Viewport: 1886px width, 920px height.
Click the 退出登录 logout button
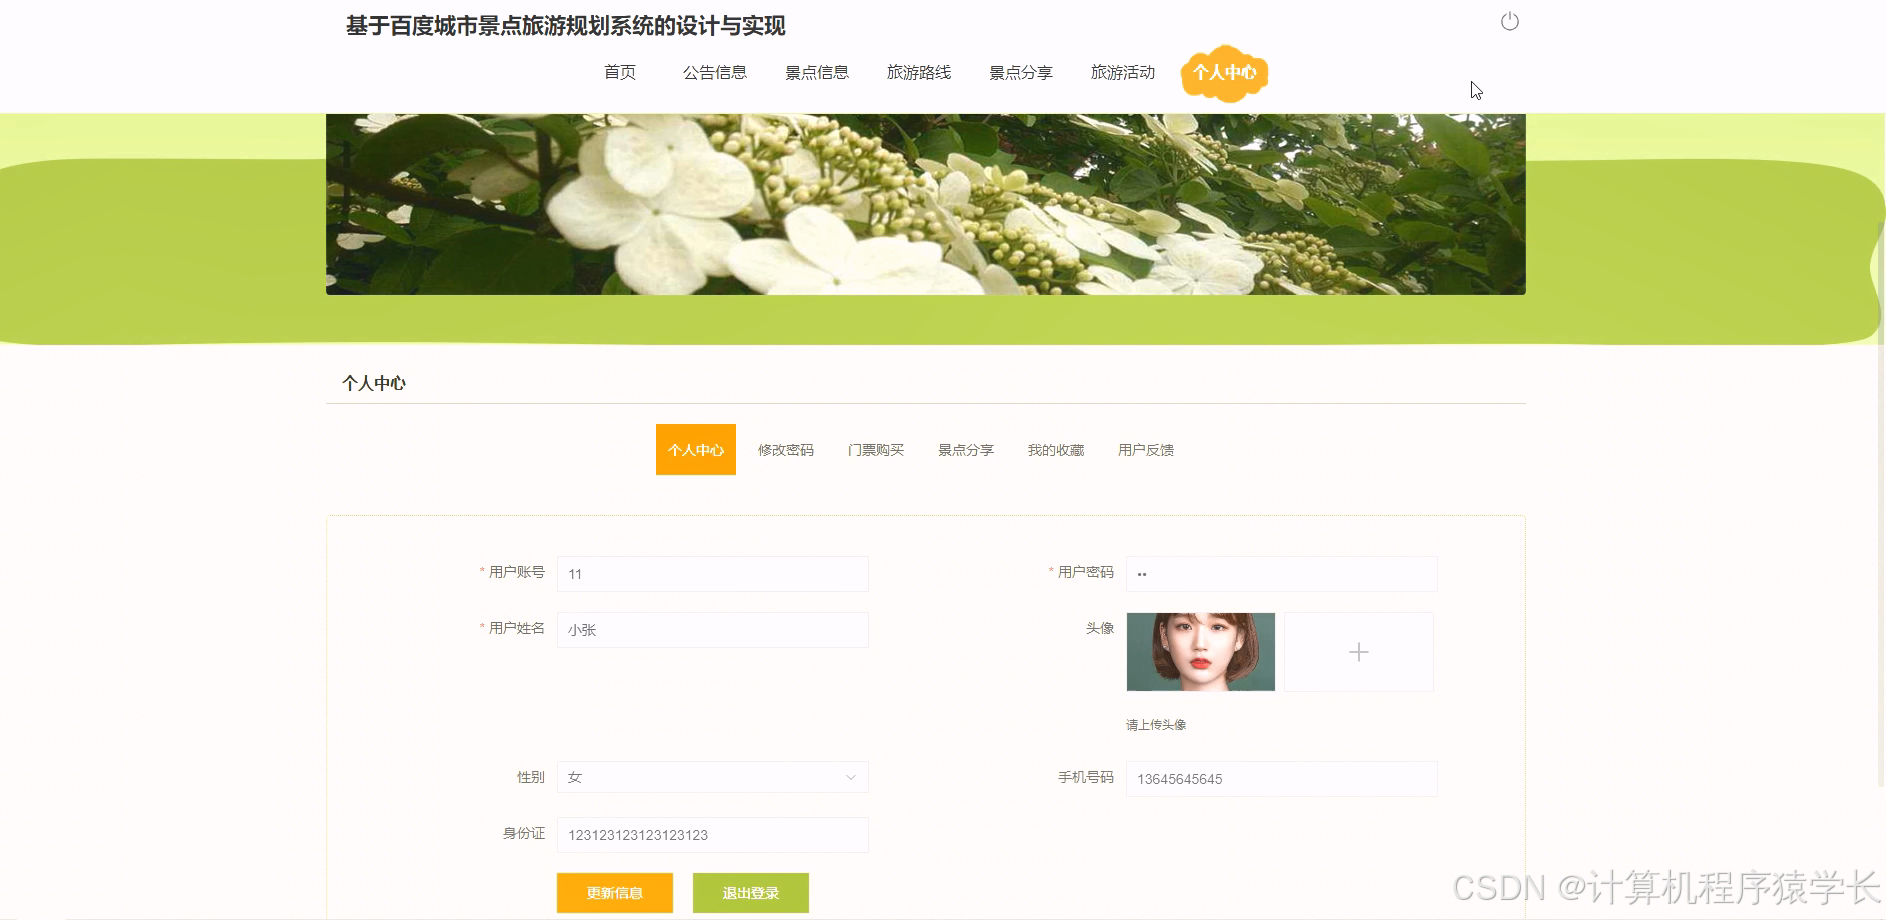[750, 893]
